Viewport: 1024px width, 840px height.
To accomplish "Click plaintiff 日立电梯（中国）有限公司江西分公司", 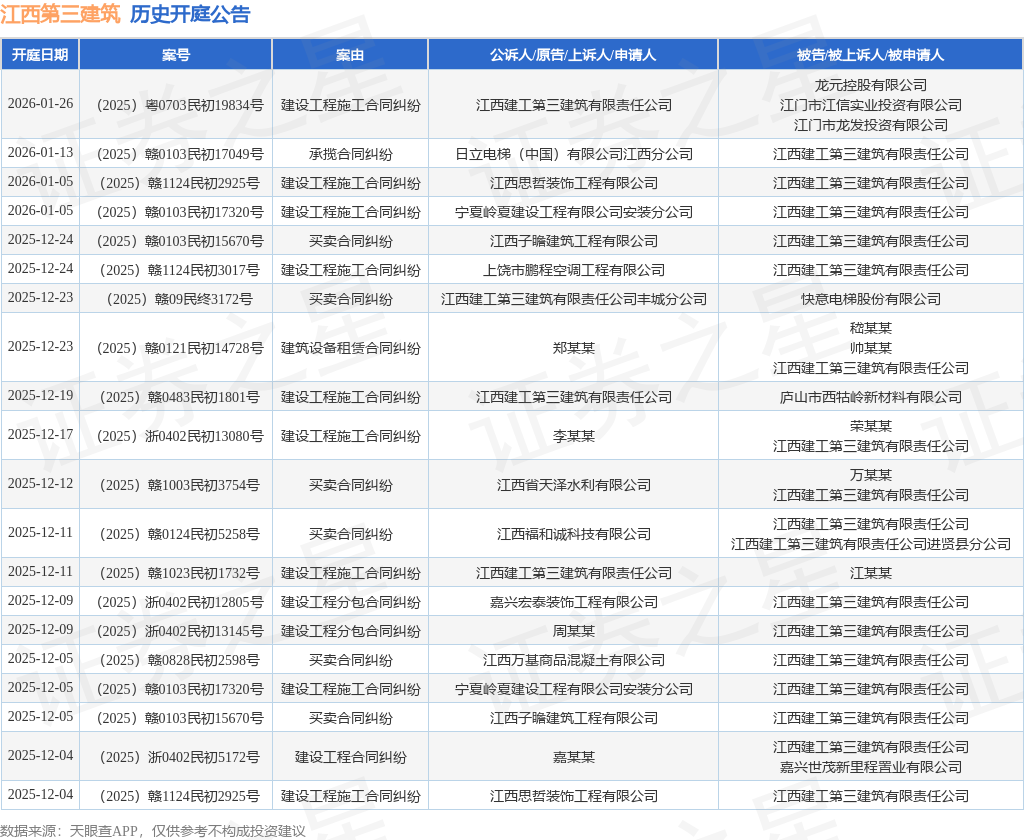I will 573,154.
